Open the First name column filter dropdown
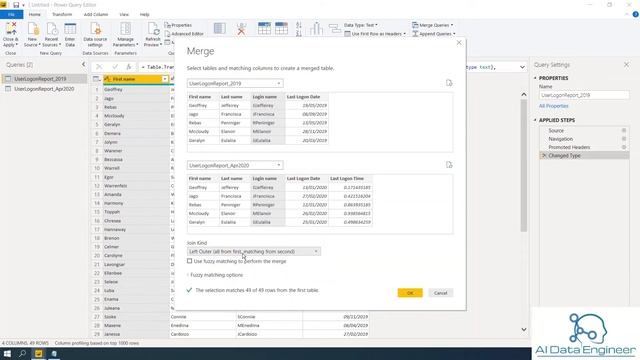 [165, 79]
